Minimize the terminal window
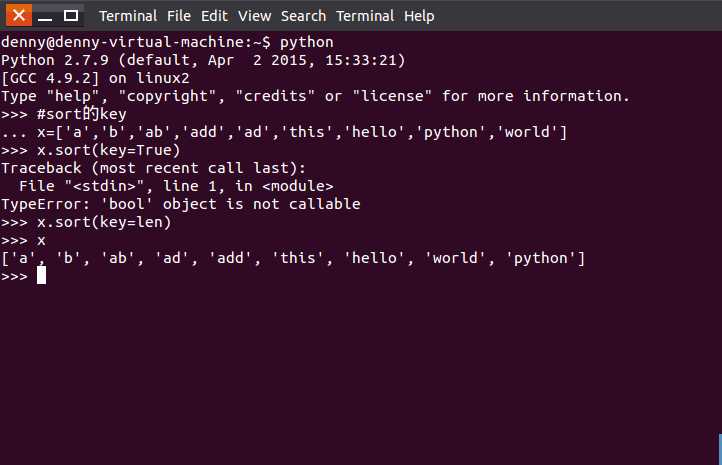Screen dimensions: 722x465 [x=45, y=16]
